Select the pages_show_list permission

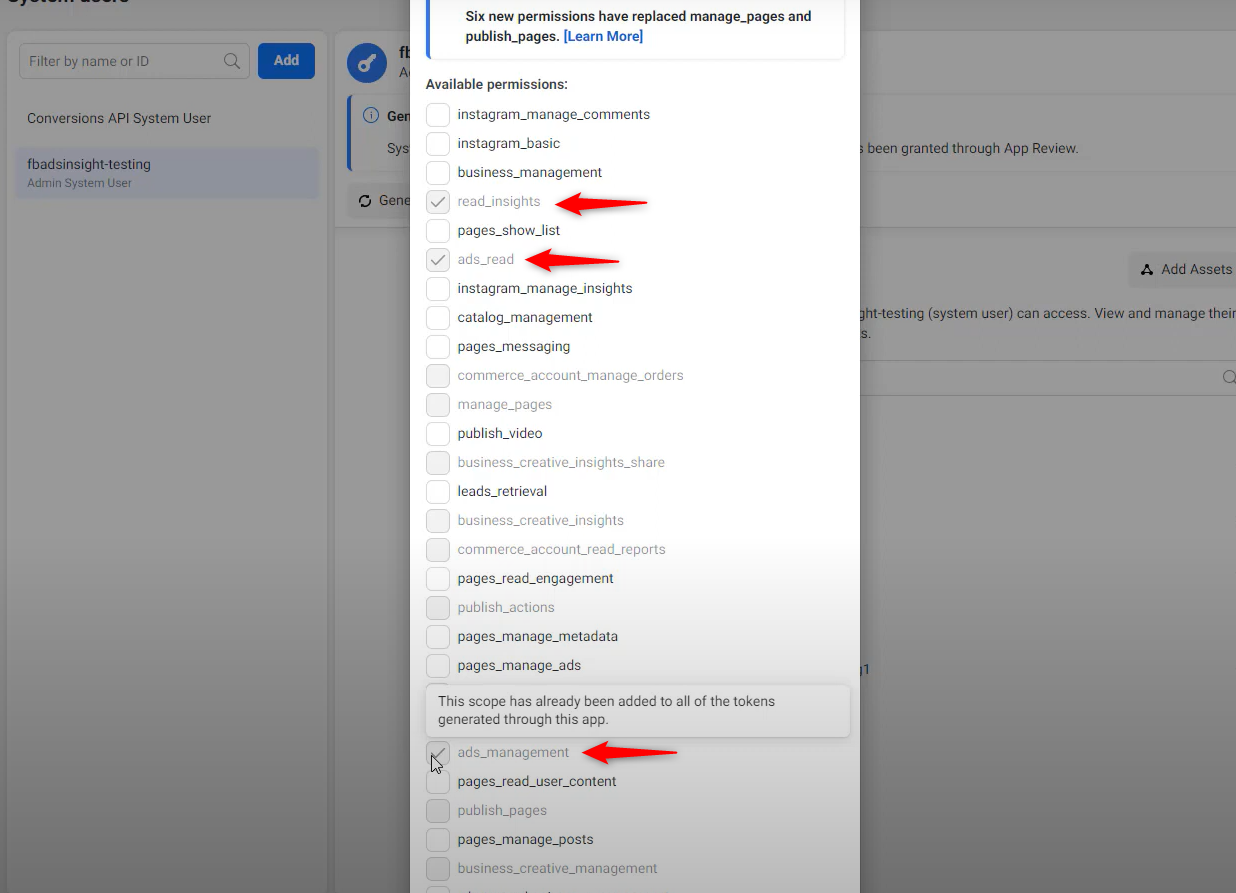438,230
